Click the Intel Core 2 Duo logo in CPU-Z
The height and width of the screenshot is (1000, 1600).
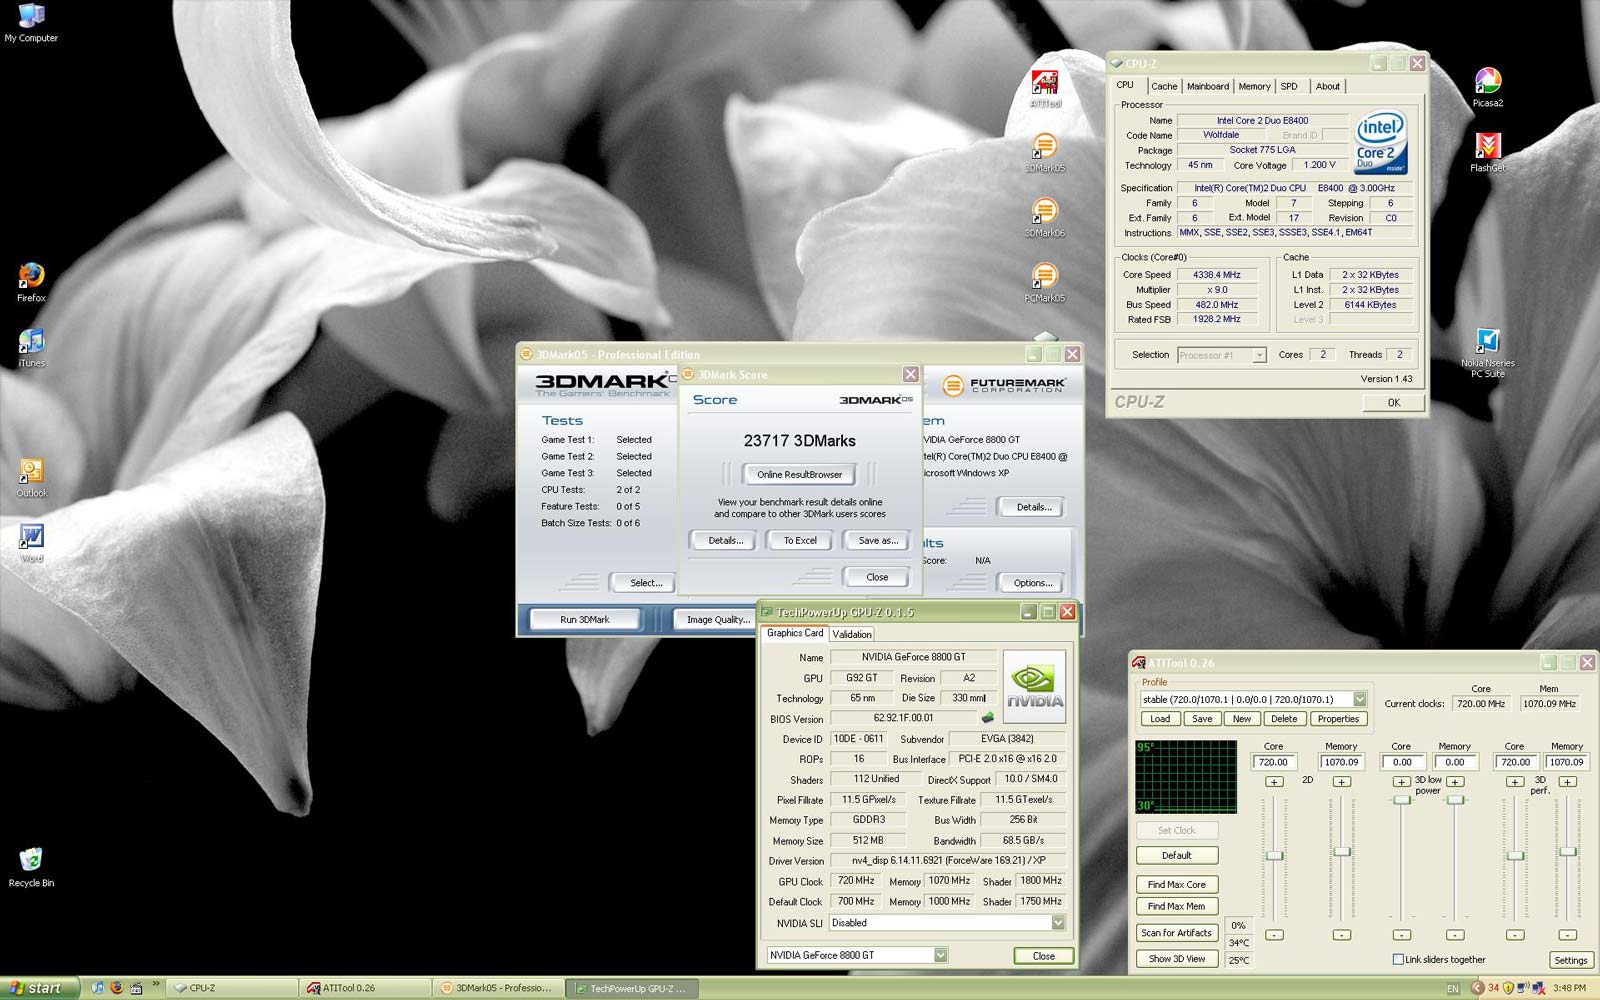pyautogui.click(x=1381, y=143)
